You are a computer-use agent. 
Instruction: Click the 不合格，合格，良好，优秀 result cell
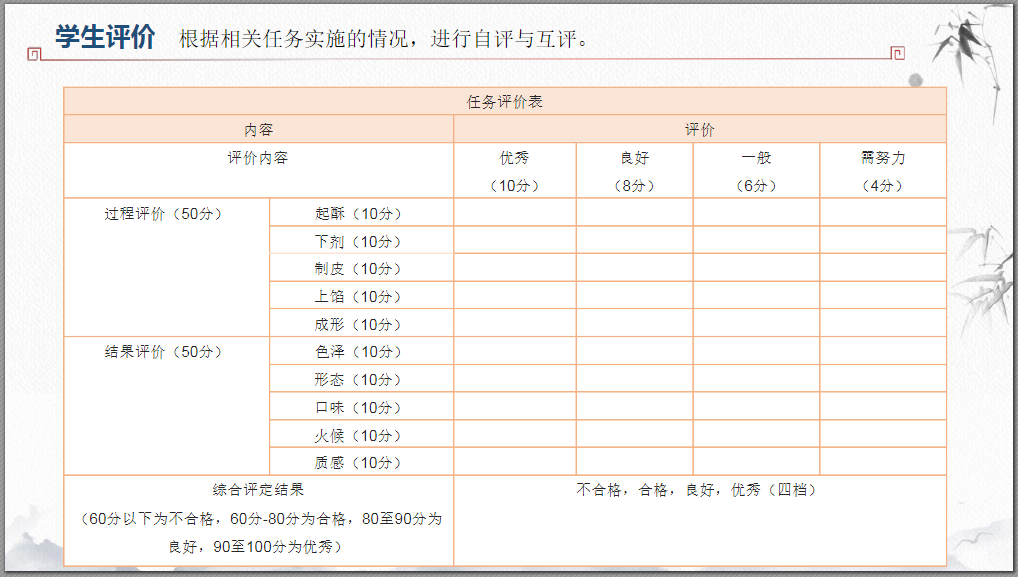tap(700, 520)
